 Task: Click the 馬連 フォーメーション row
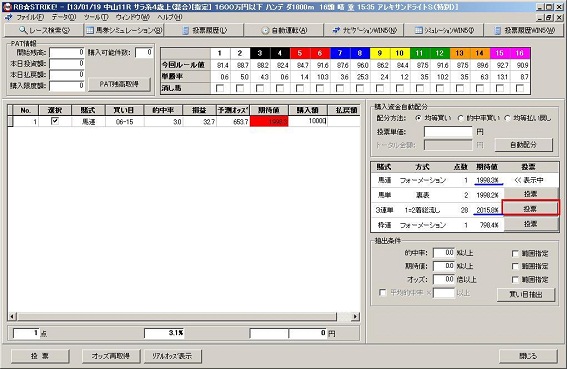[x=464, y=180]
